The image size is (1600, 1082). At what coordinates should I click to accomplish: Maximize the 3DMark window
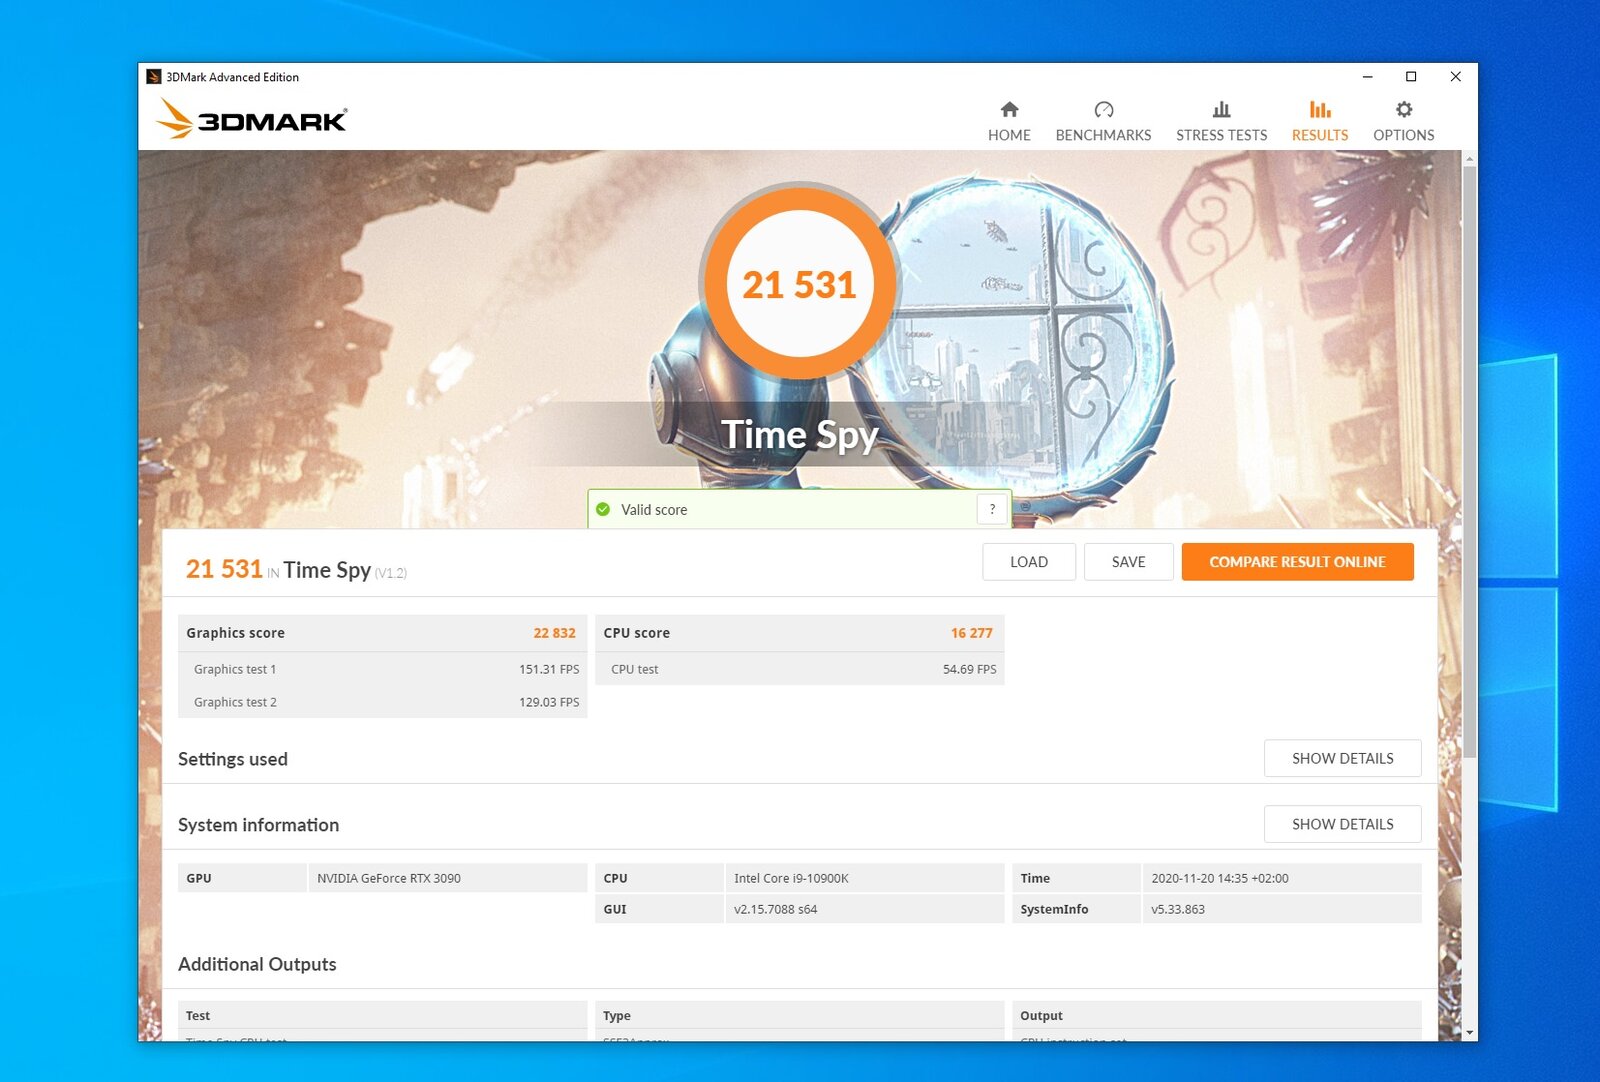coord(1411,77)
